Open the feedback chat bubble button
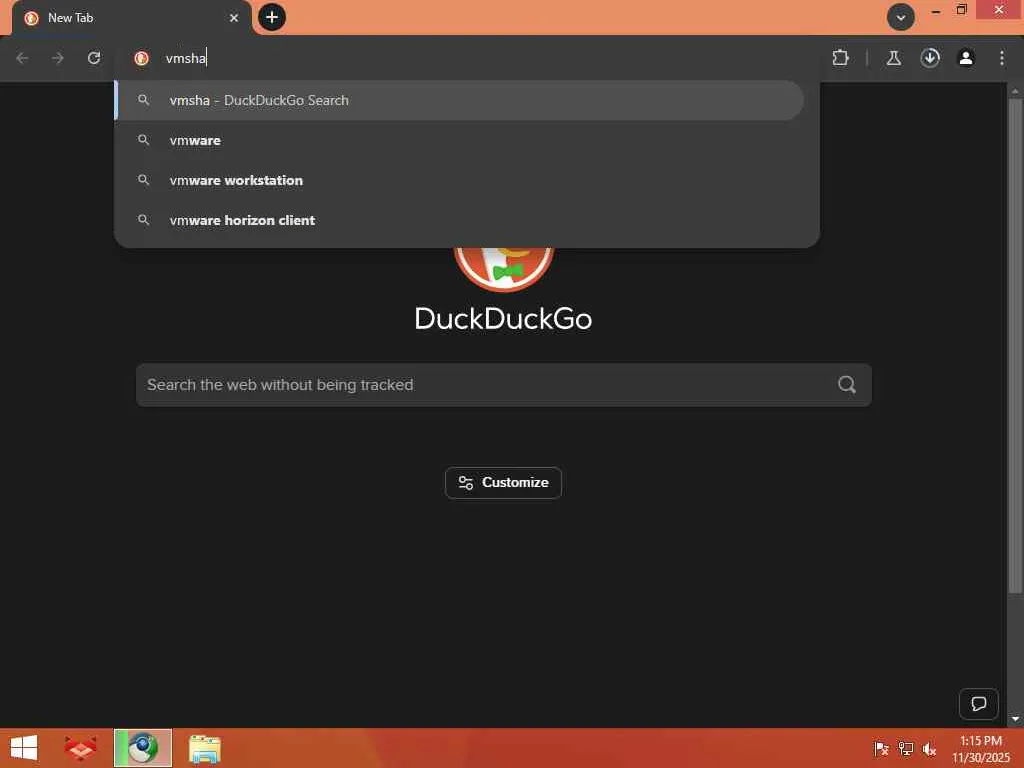 (x=978, y=703)
